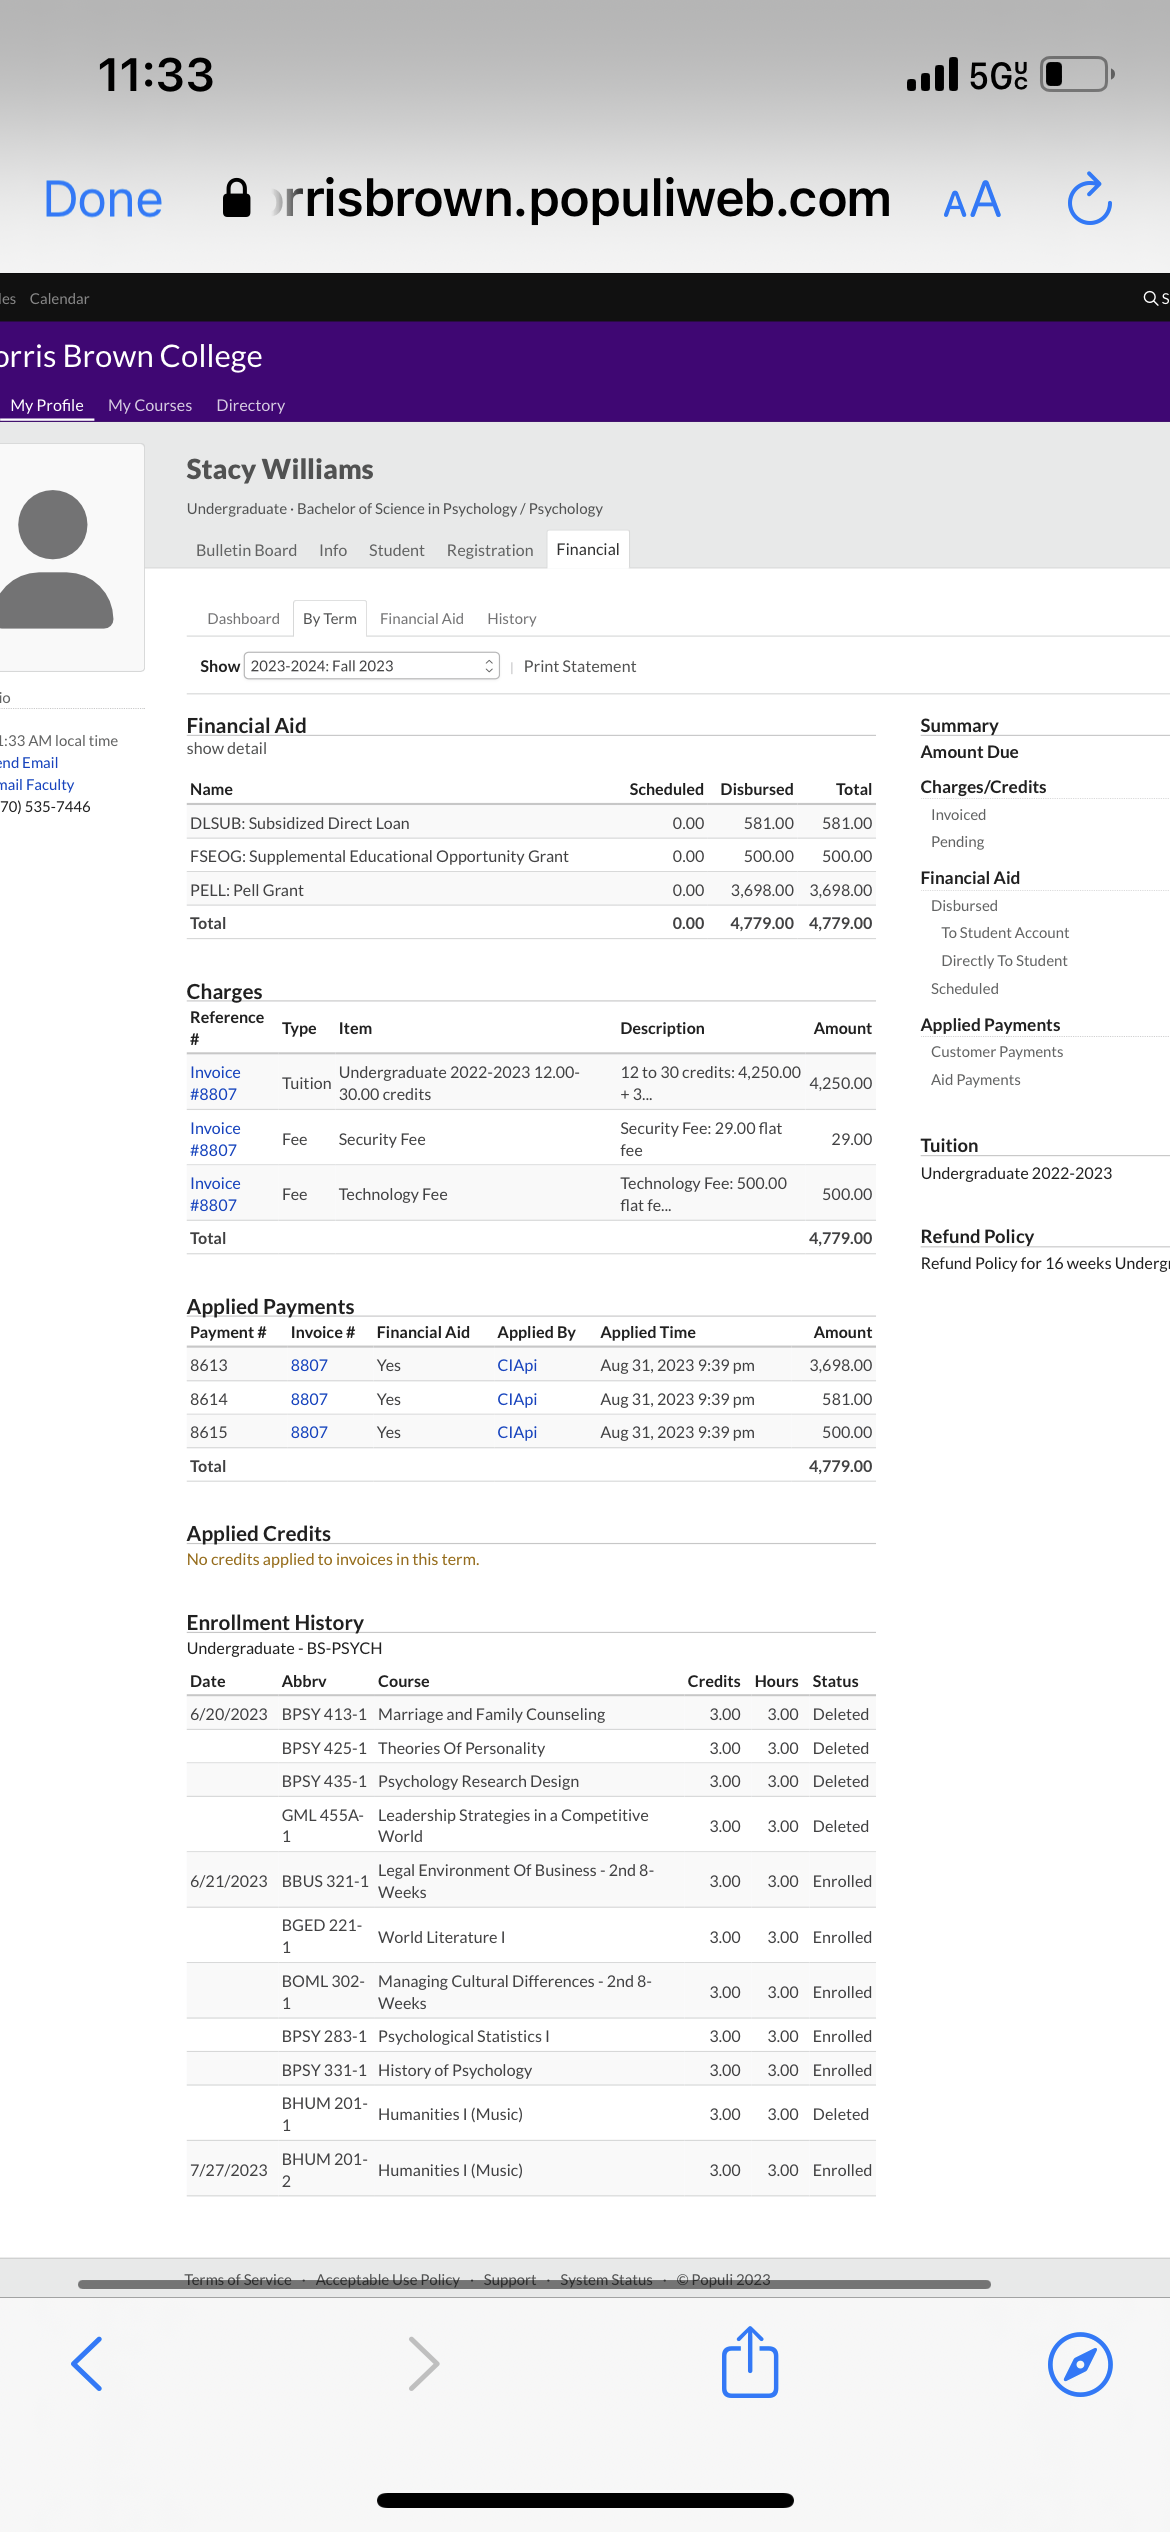Image resolution: width=1170 pixels, height=2532 pixels.
Task: Open the Terms of Service footer link
Action: pyautogui.click(x=238, y=2279)
